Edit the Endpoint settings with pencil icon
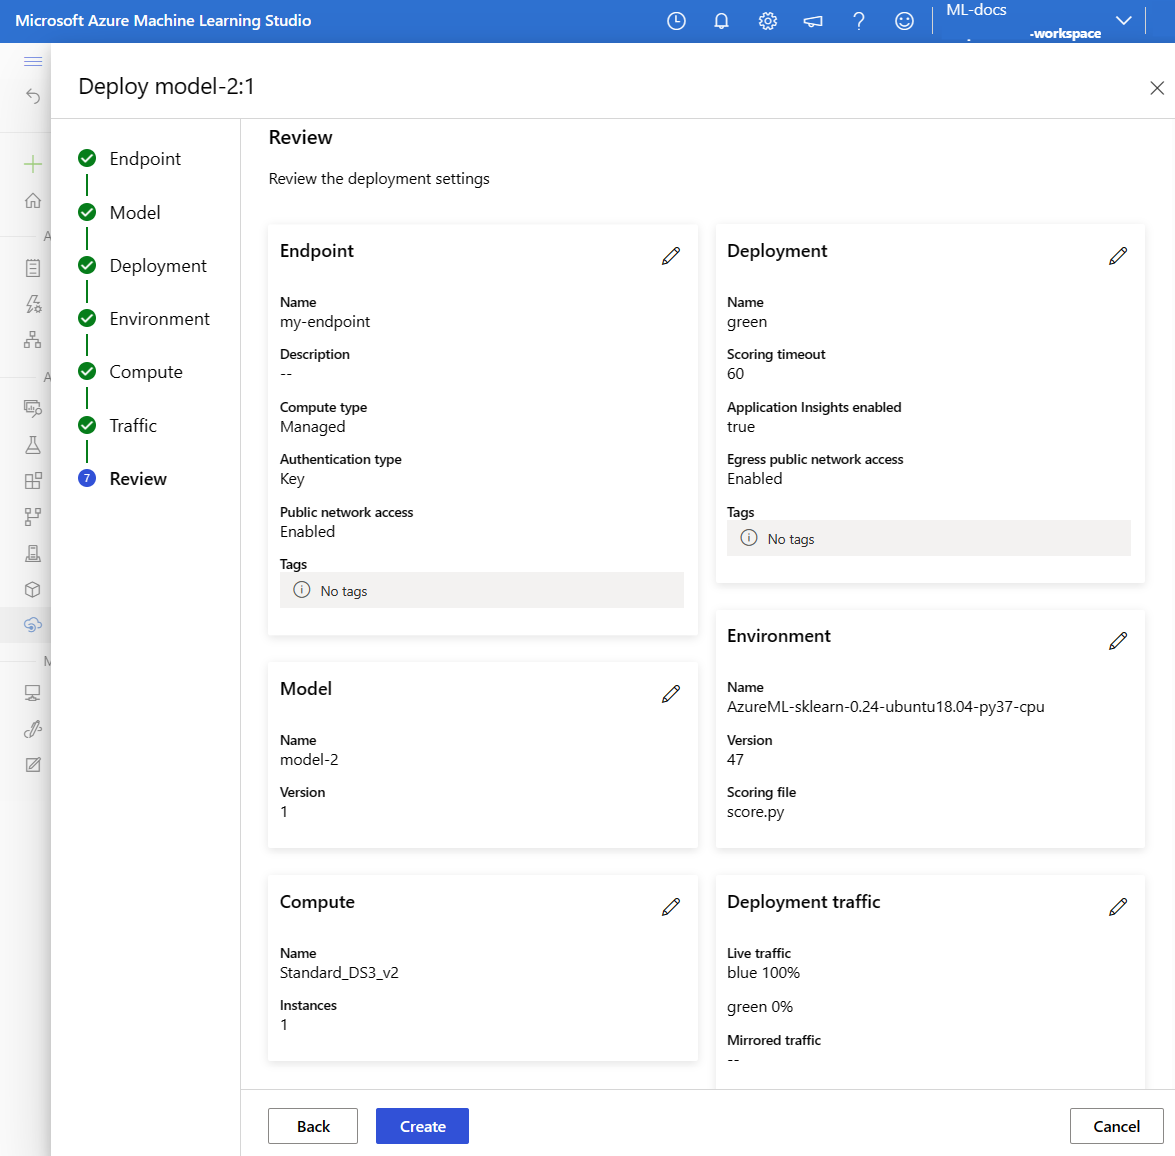Screen dimensions: 1175x1156 tap(671, 256)
